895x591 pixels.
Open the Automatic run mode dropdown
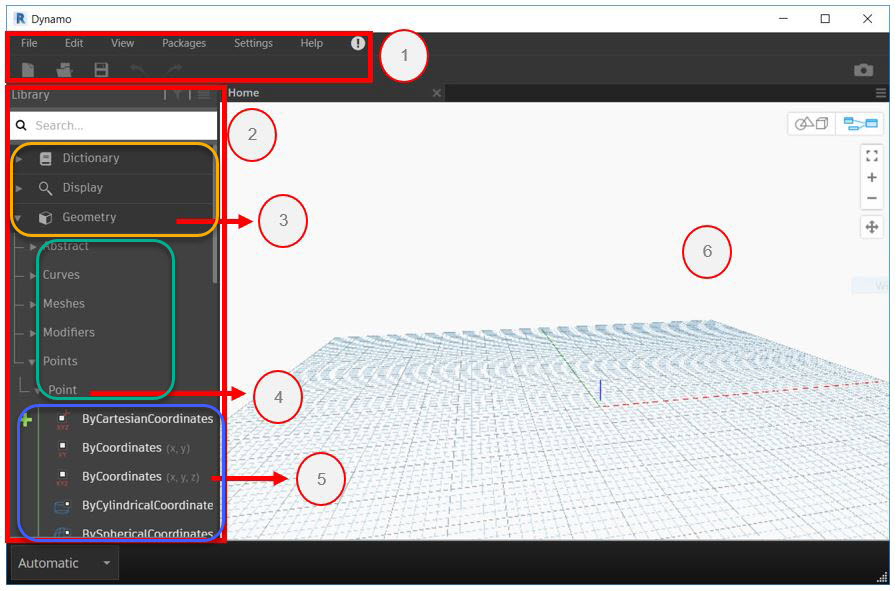(x=64, y=563)
